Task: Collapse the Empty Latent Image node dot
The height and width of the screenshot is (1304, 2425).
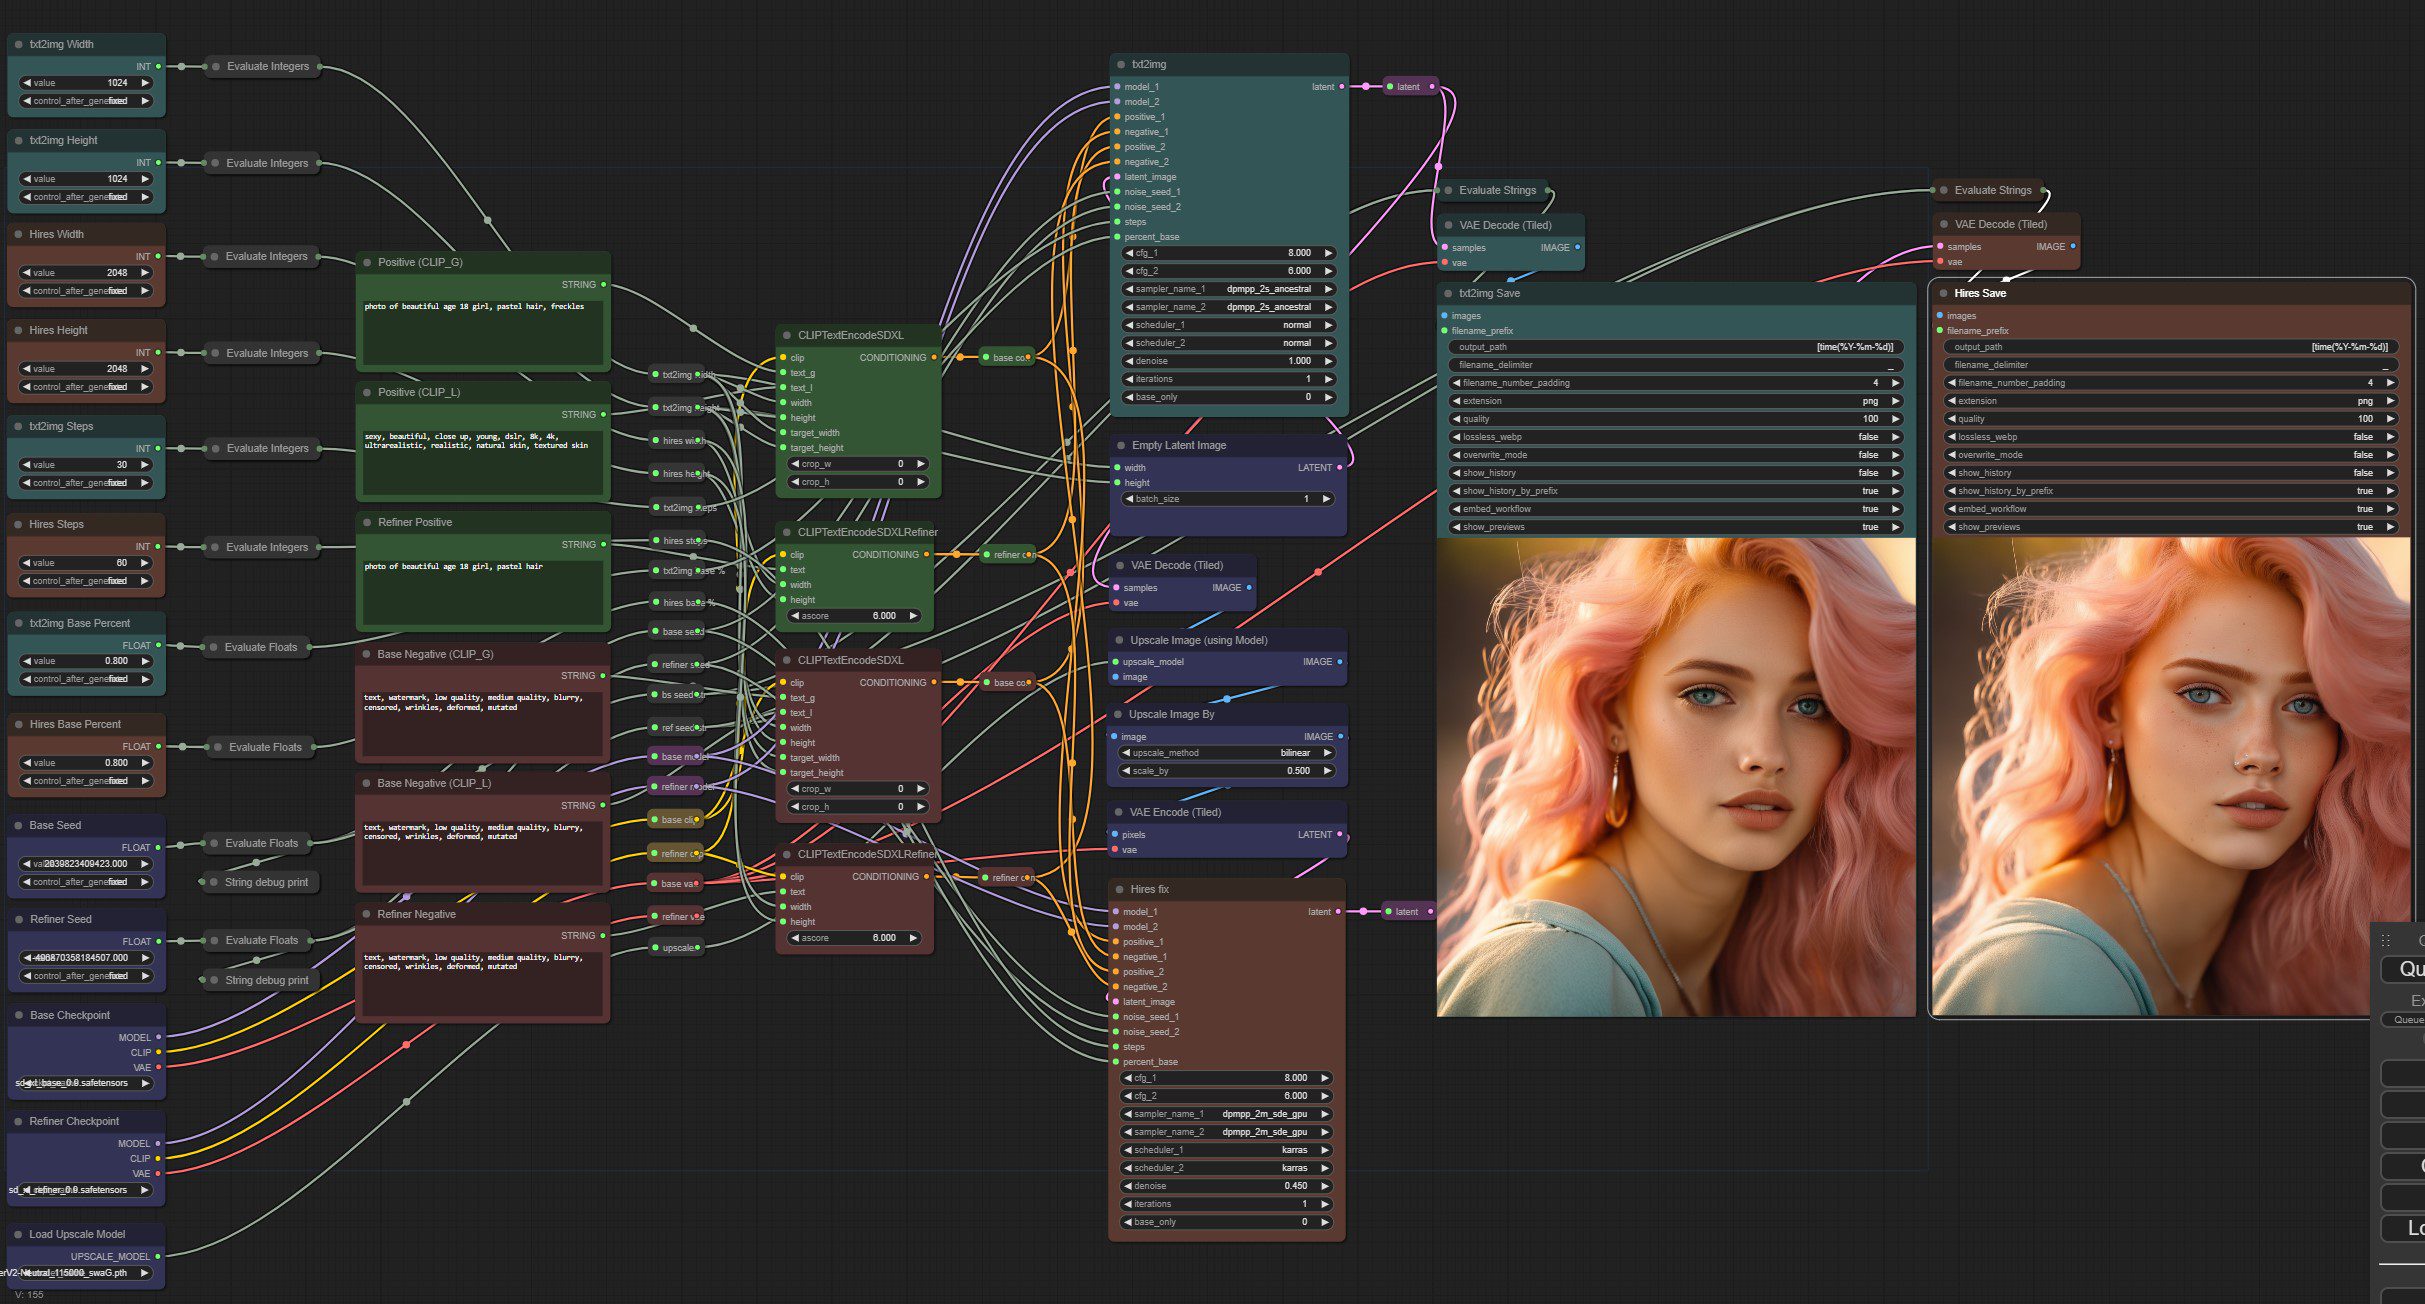Action: pyautogui.click(x=1120, y=445)
